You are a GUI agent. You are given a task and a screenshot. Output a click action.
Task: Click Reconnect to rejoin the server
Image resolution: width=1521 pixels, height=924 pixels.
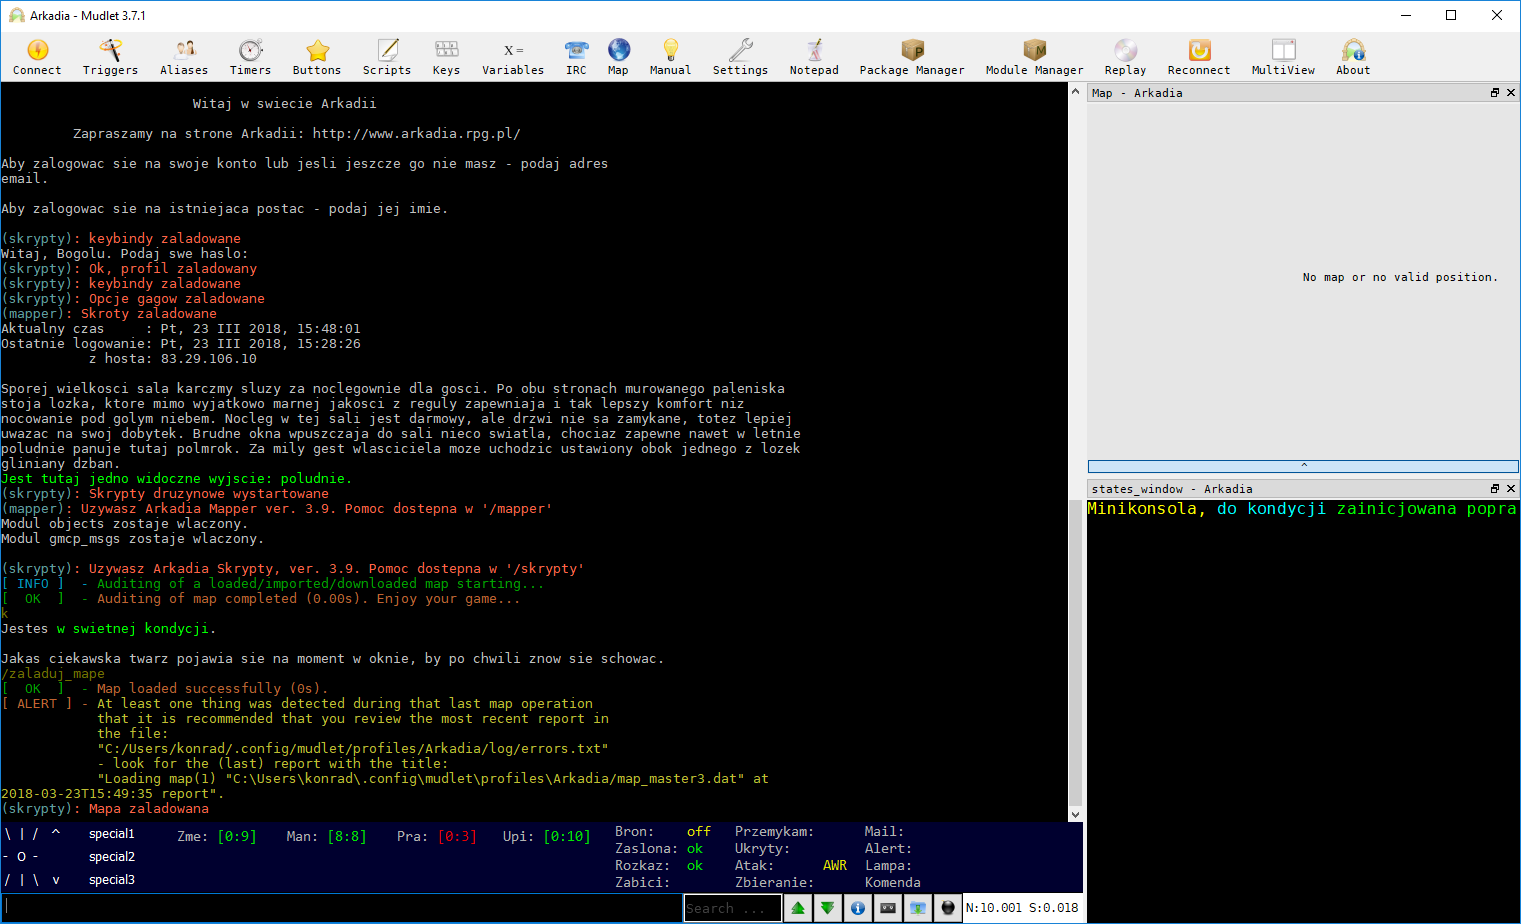click(1199, 57)
